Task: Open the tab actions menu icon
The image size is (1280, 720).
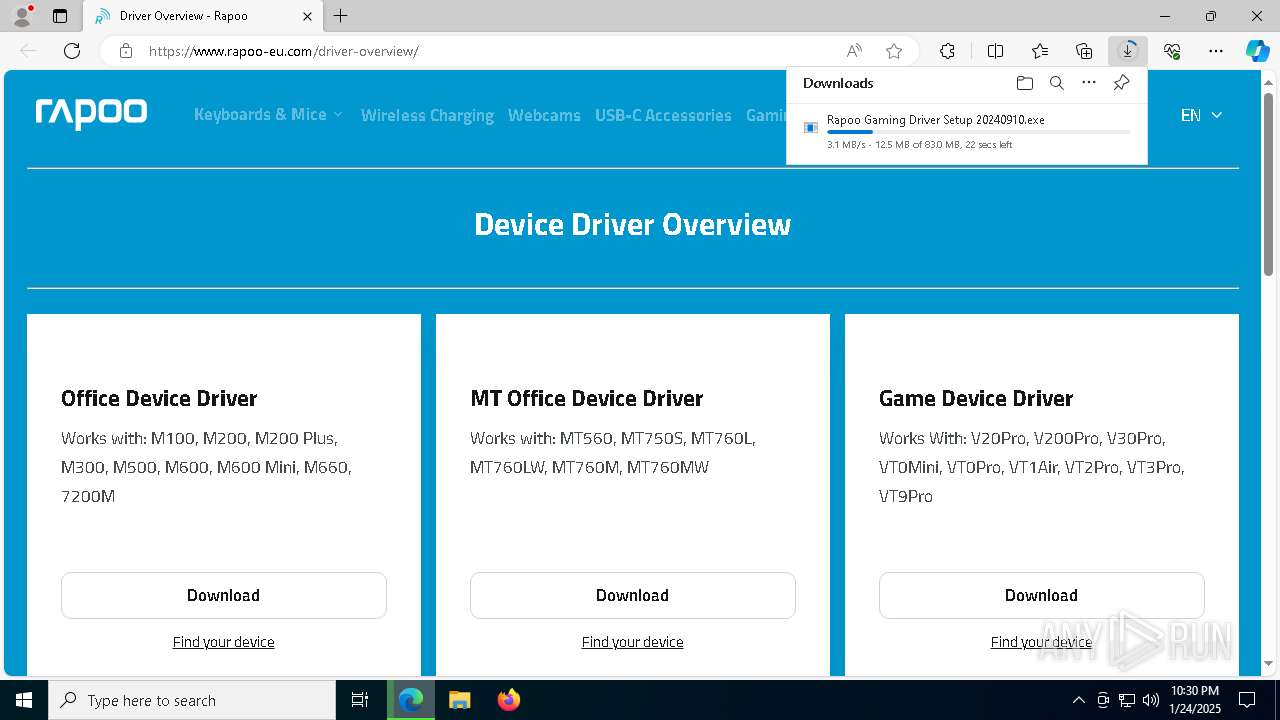Action: [60, 16]
